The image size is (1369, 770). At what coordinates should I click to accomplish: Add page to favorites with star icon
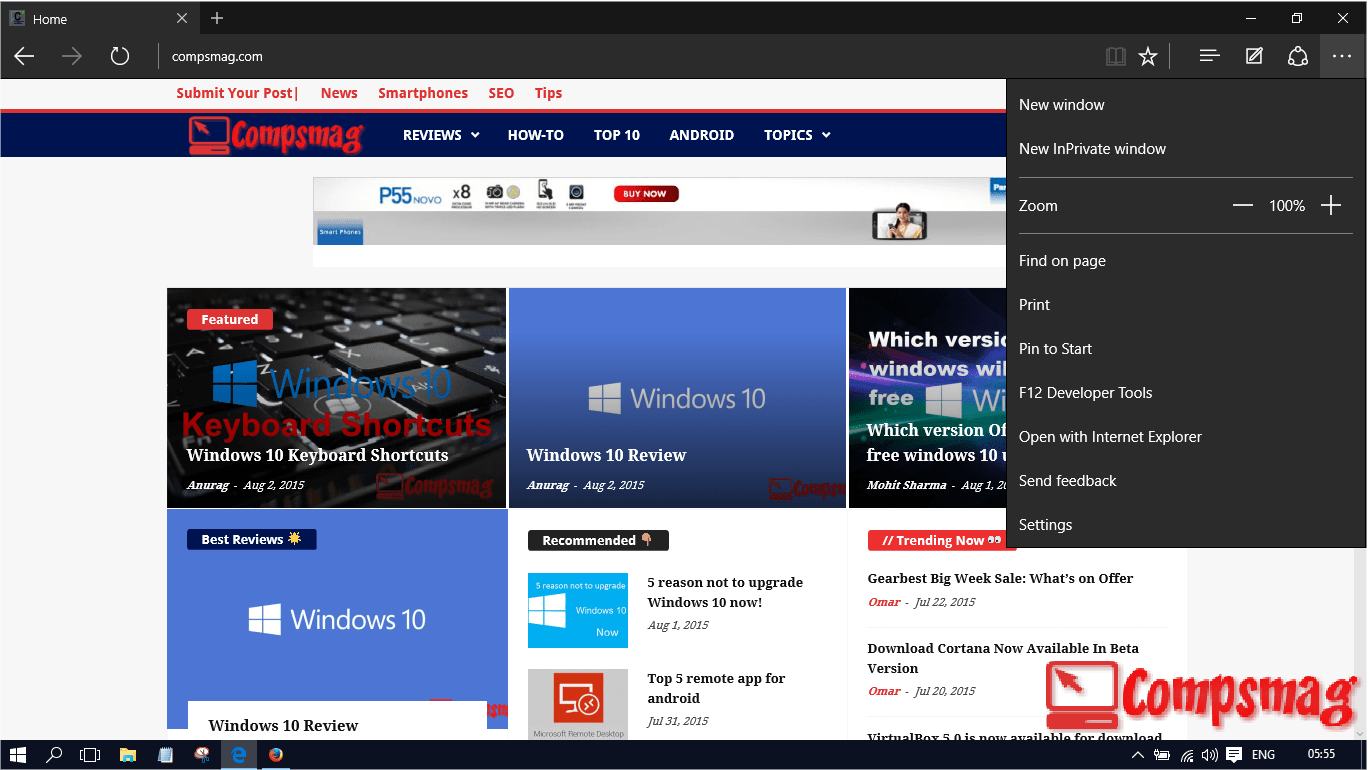click(x=1148, y=56)
